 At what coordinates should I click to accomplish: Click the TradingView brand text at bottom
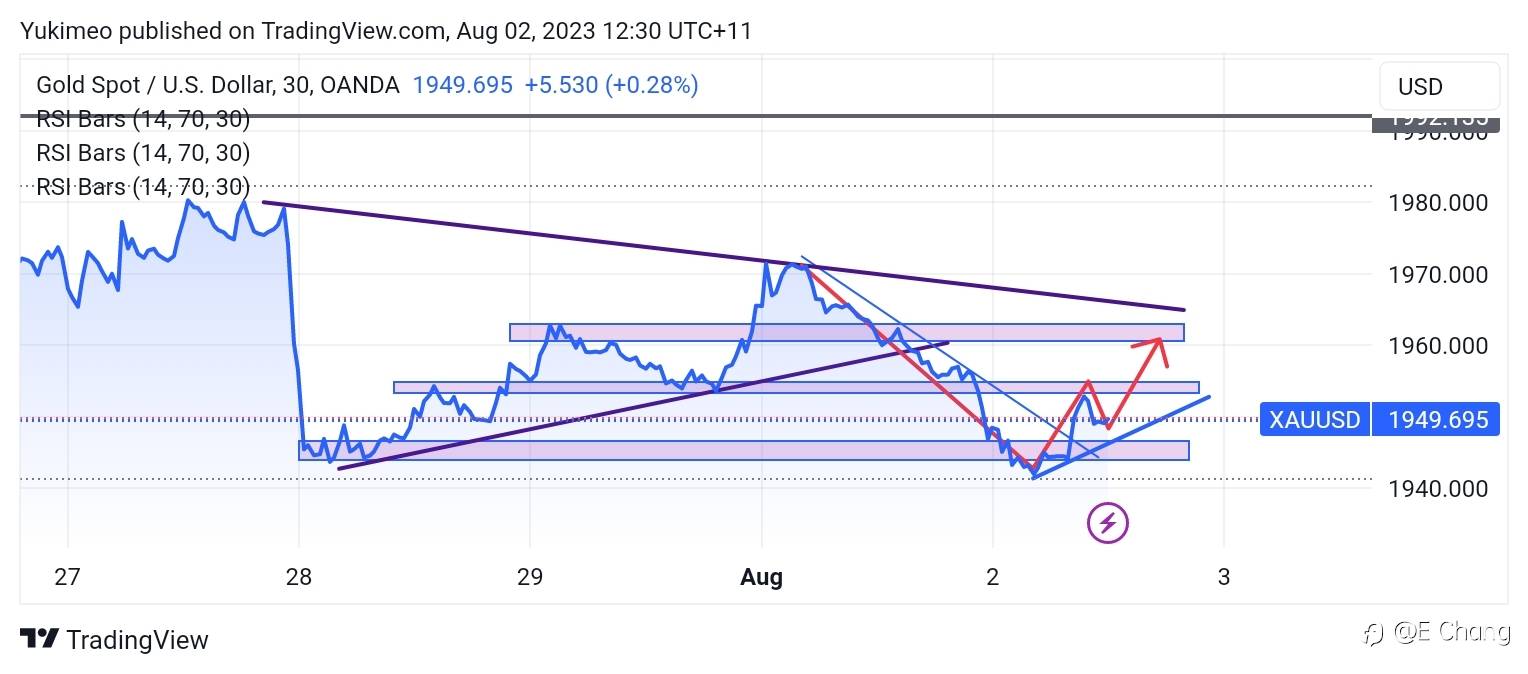point(137,640)
